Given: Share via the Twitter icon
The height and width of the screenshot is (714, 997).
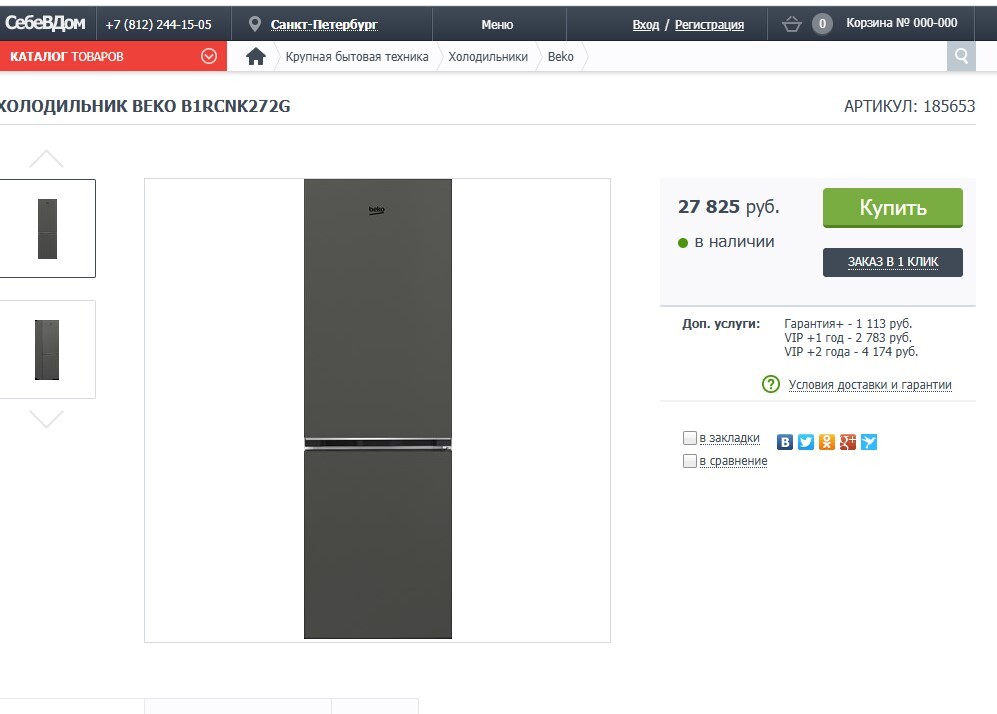Looking at the screenshot, I should pos(806,441).
